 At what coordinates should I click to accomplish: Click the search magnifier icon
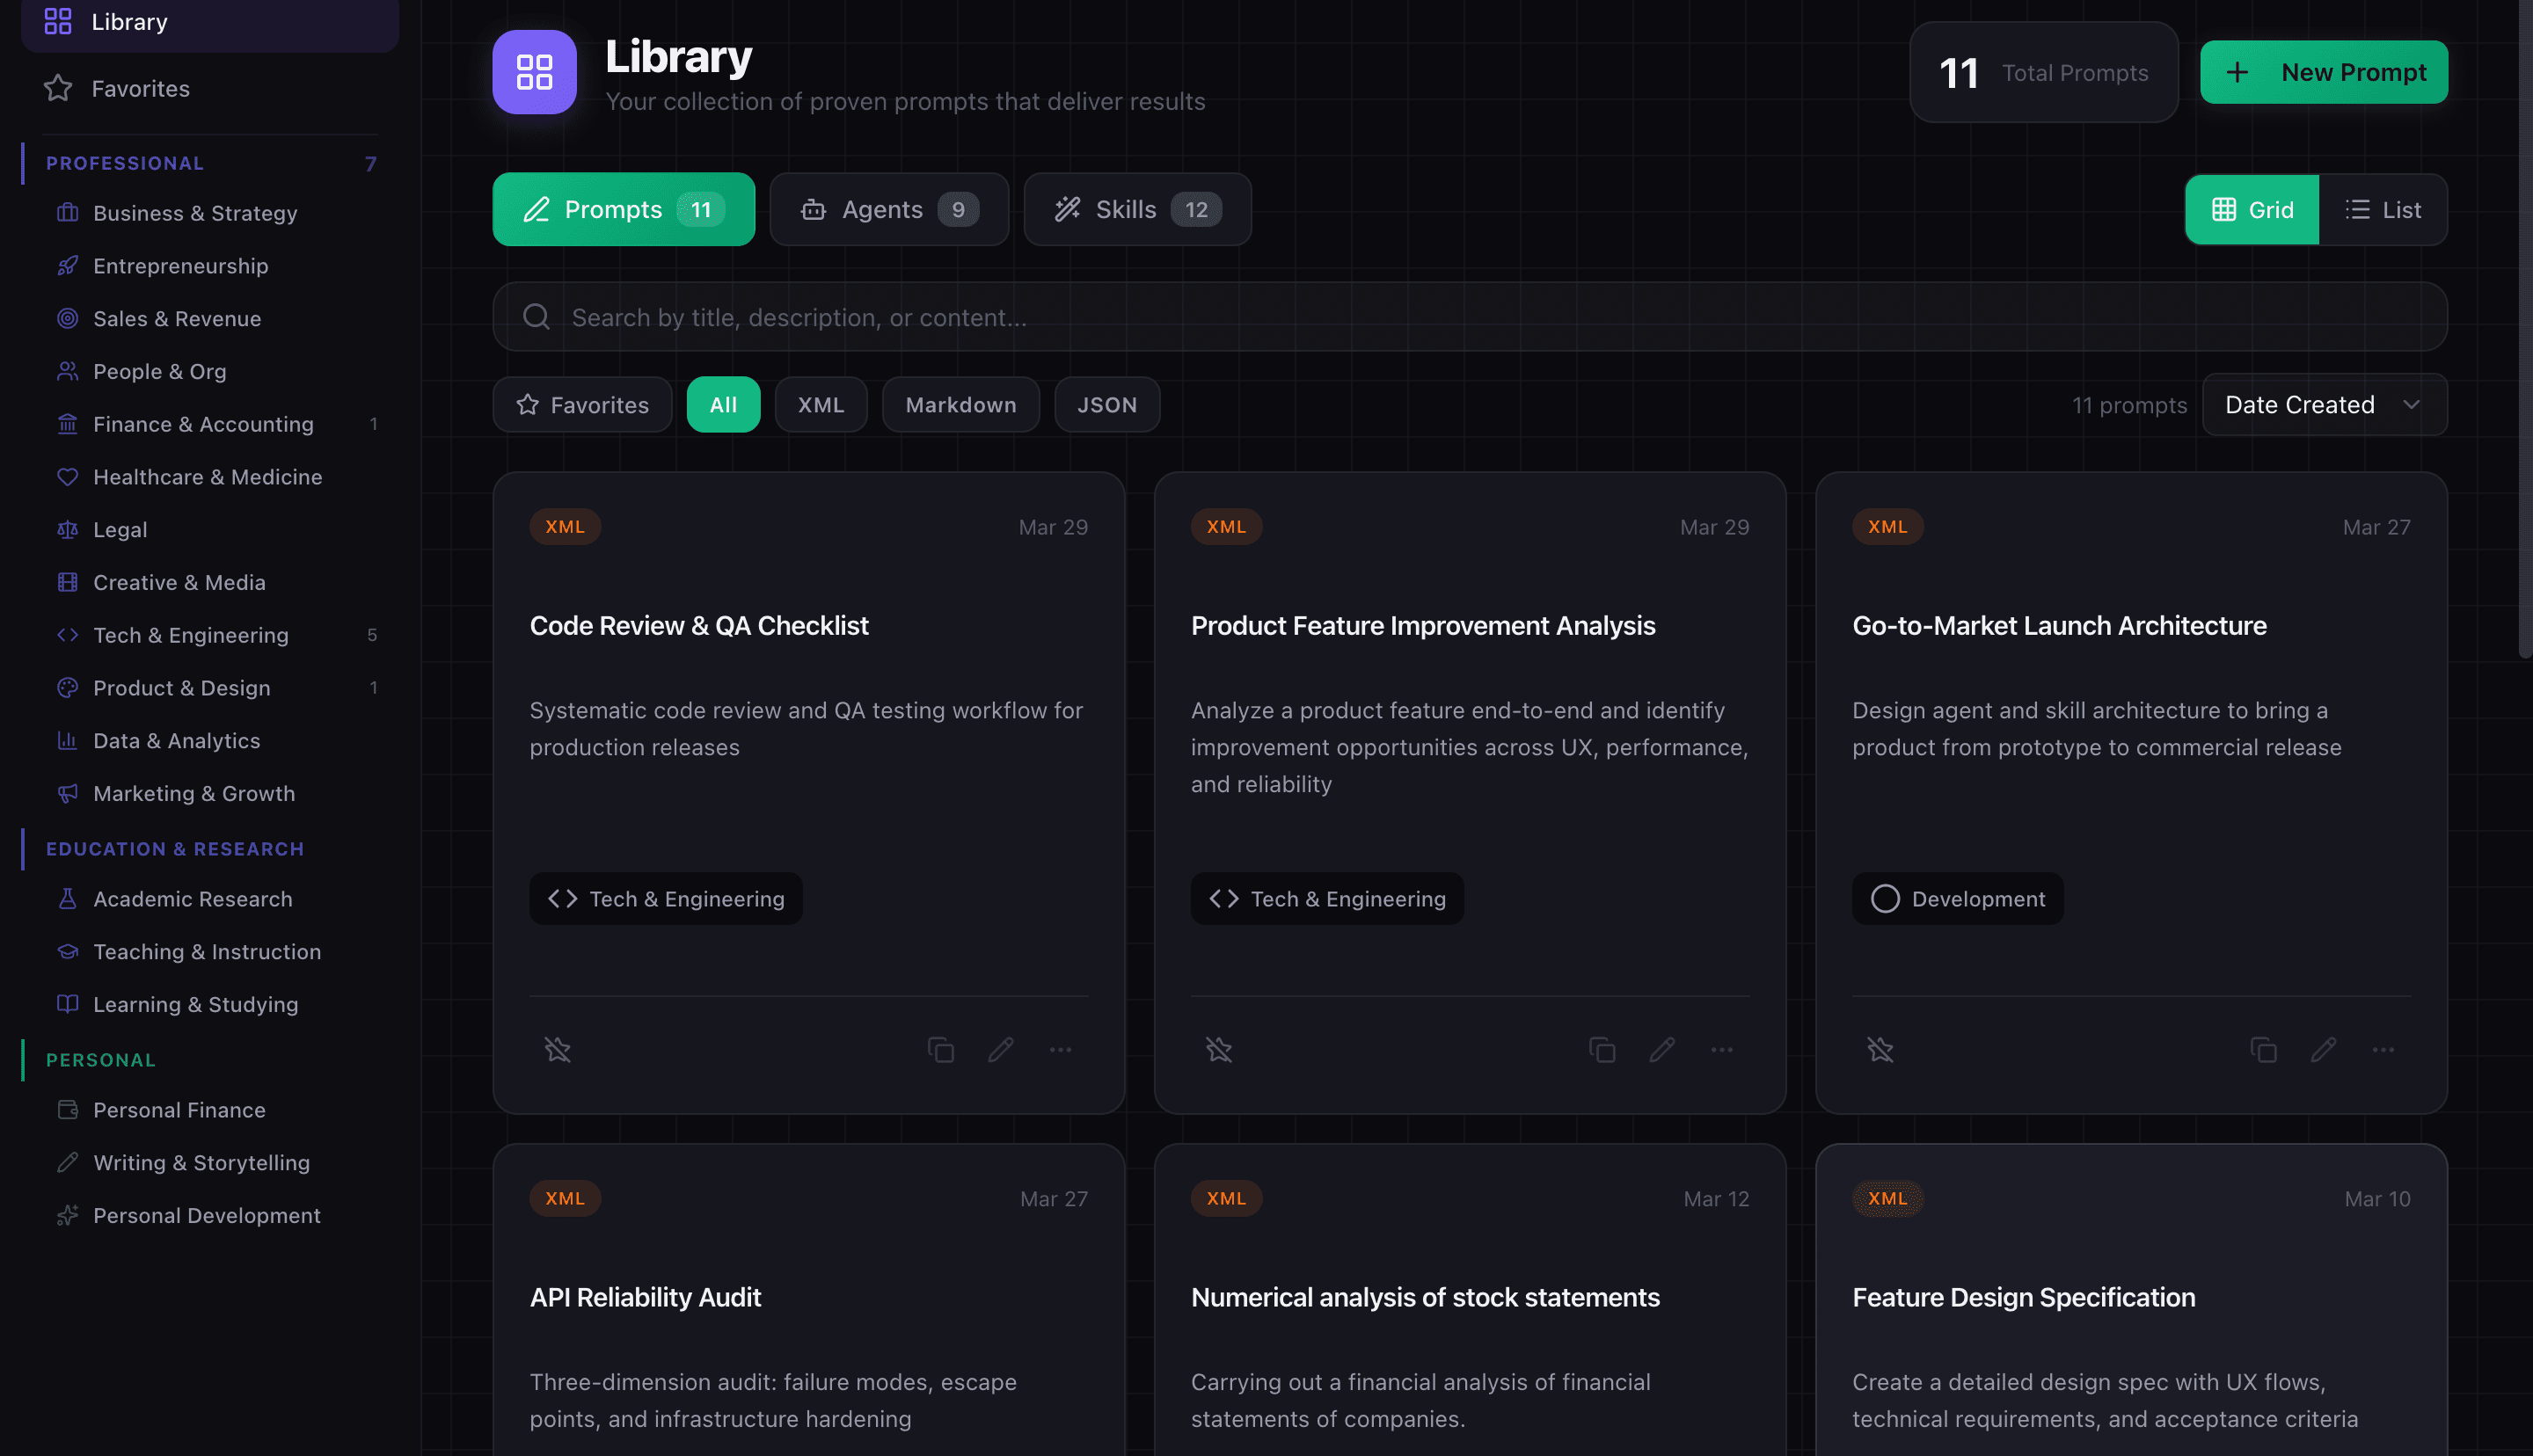[536, 316]
